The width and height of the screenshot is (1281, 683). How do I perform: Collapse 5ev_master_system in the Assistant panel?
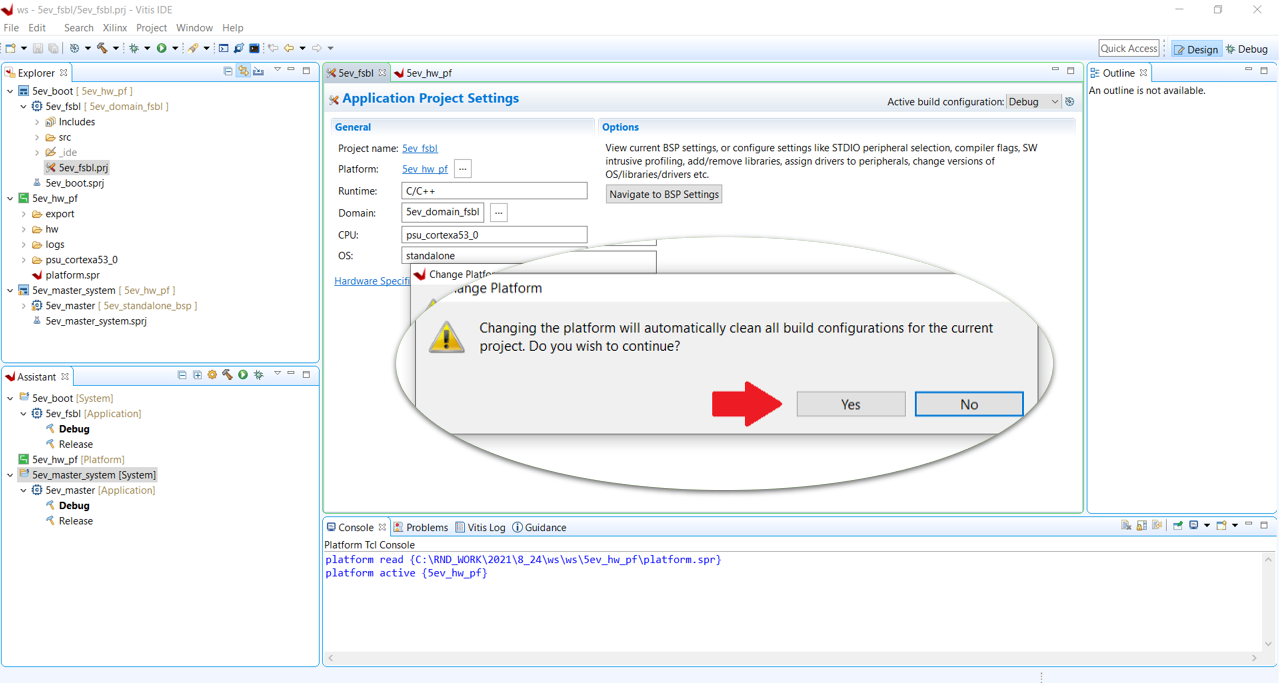(x=10, y=475)
